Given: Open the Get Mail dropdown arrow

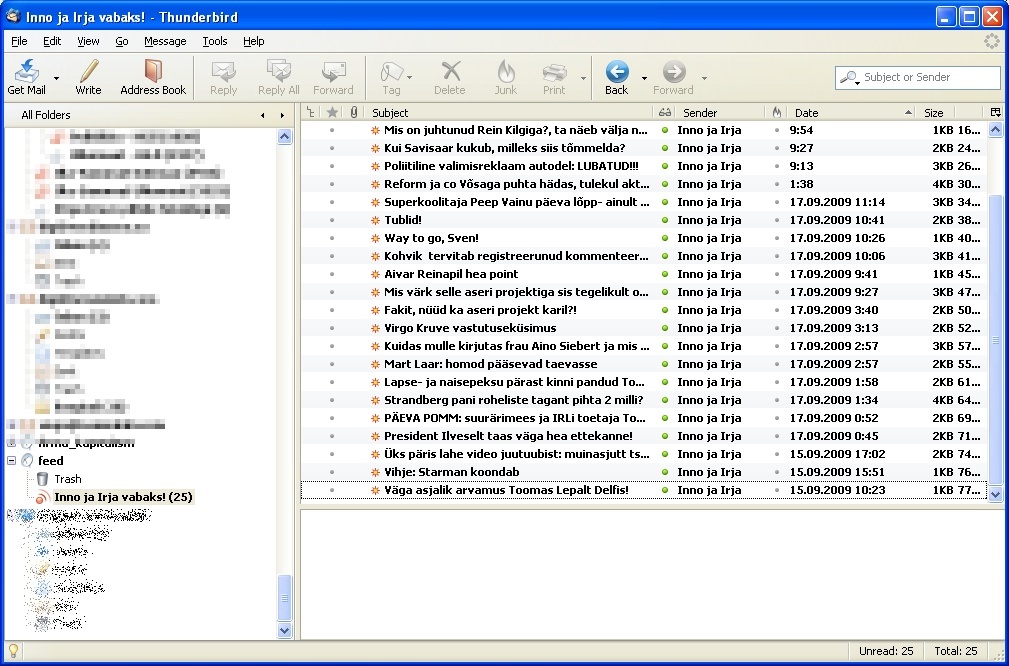Looking at the screenshot, I should click(x=56, y=78).
